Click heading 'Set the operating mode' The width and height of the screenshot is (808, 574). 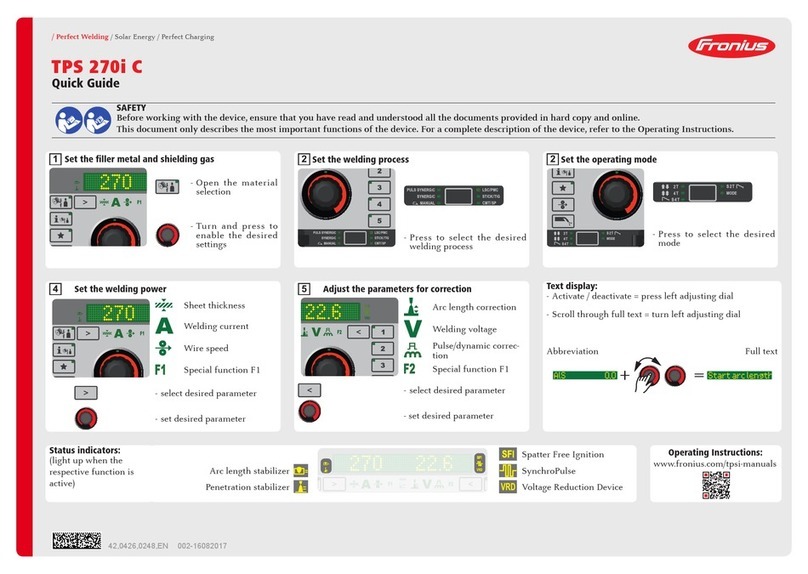(609, 160)
